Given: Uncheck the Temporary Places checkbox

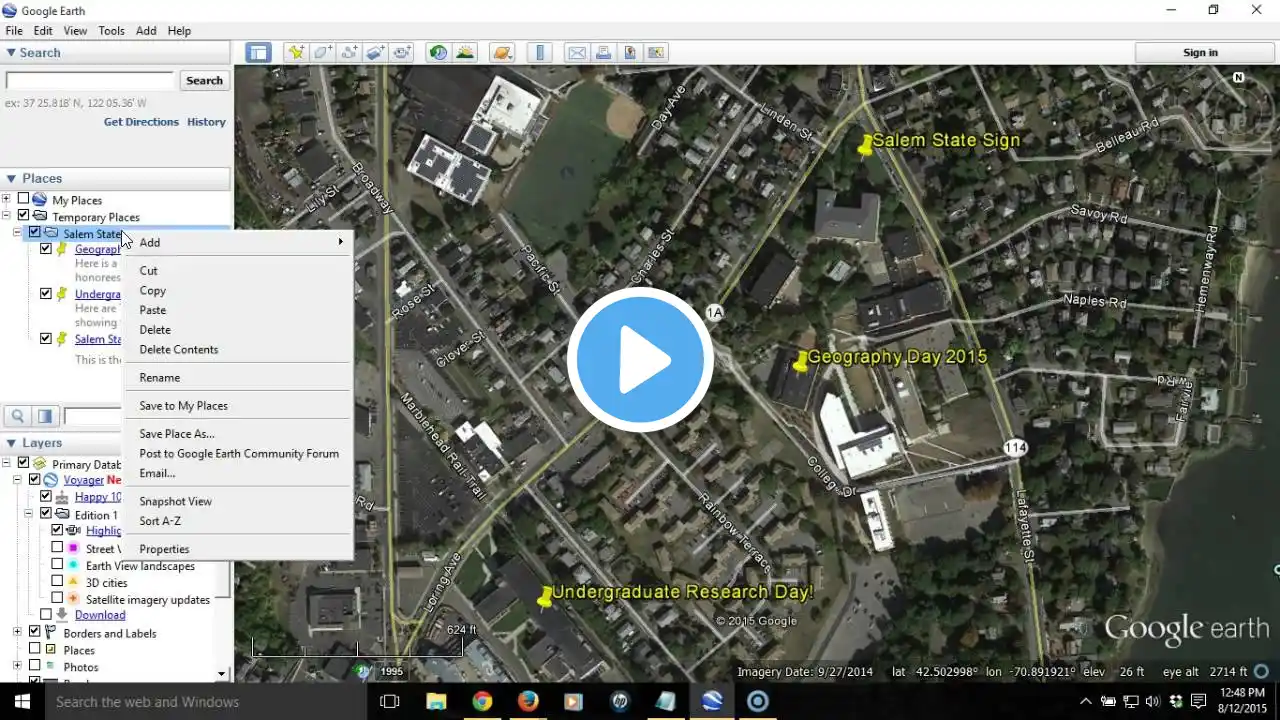Looking at the screenshot, I should click(x=23, y=216).
